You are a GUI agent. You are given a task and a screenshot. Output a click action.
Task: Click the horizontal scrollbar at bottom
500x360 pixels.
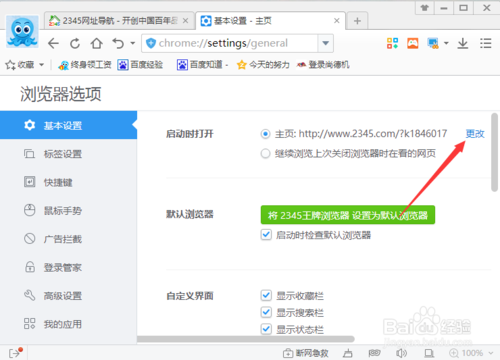click(x=246, y=339)
